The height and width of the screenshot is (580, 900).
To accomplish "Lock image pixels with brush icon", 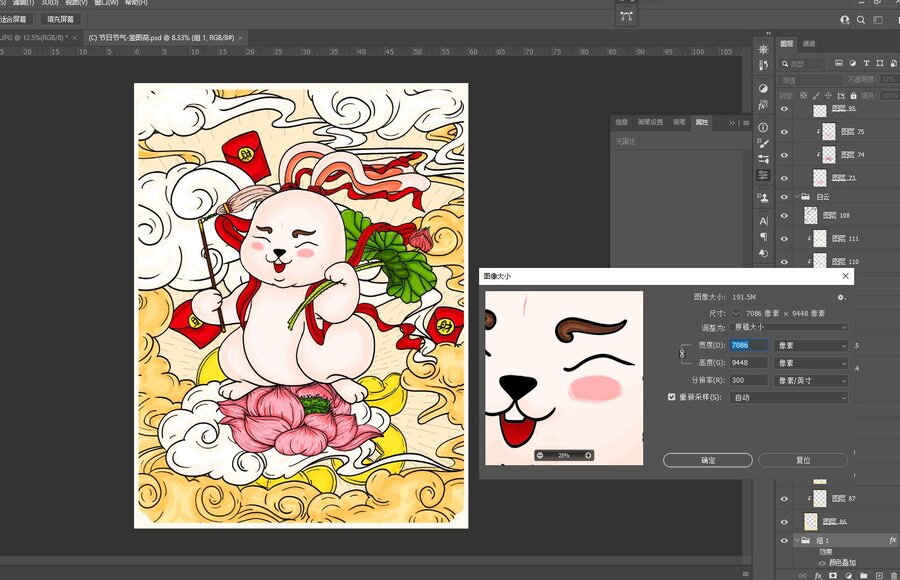I will pos(816,95).
